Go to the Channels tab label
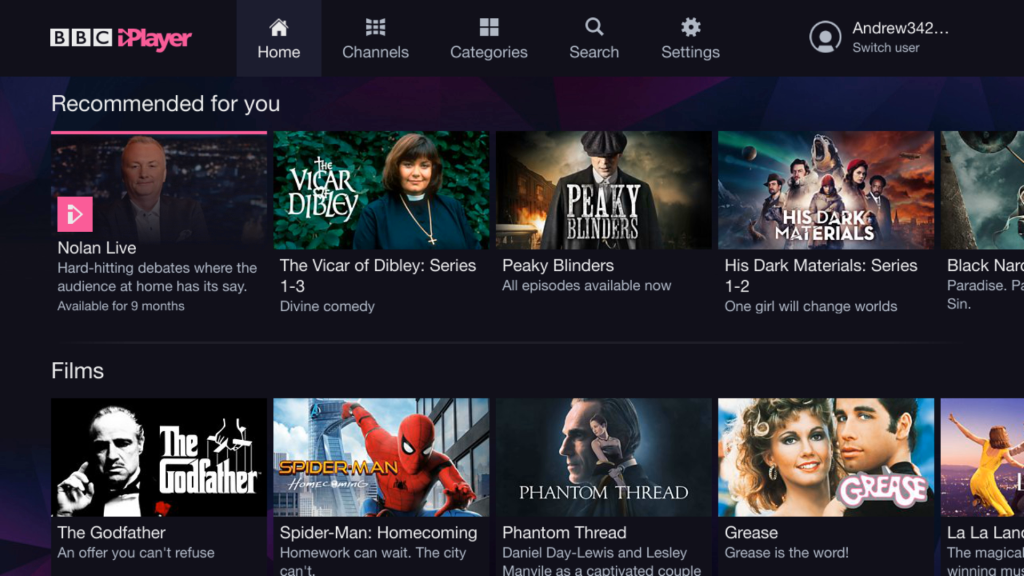1024x576 pixels. click(375, 52)
